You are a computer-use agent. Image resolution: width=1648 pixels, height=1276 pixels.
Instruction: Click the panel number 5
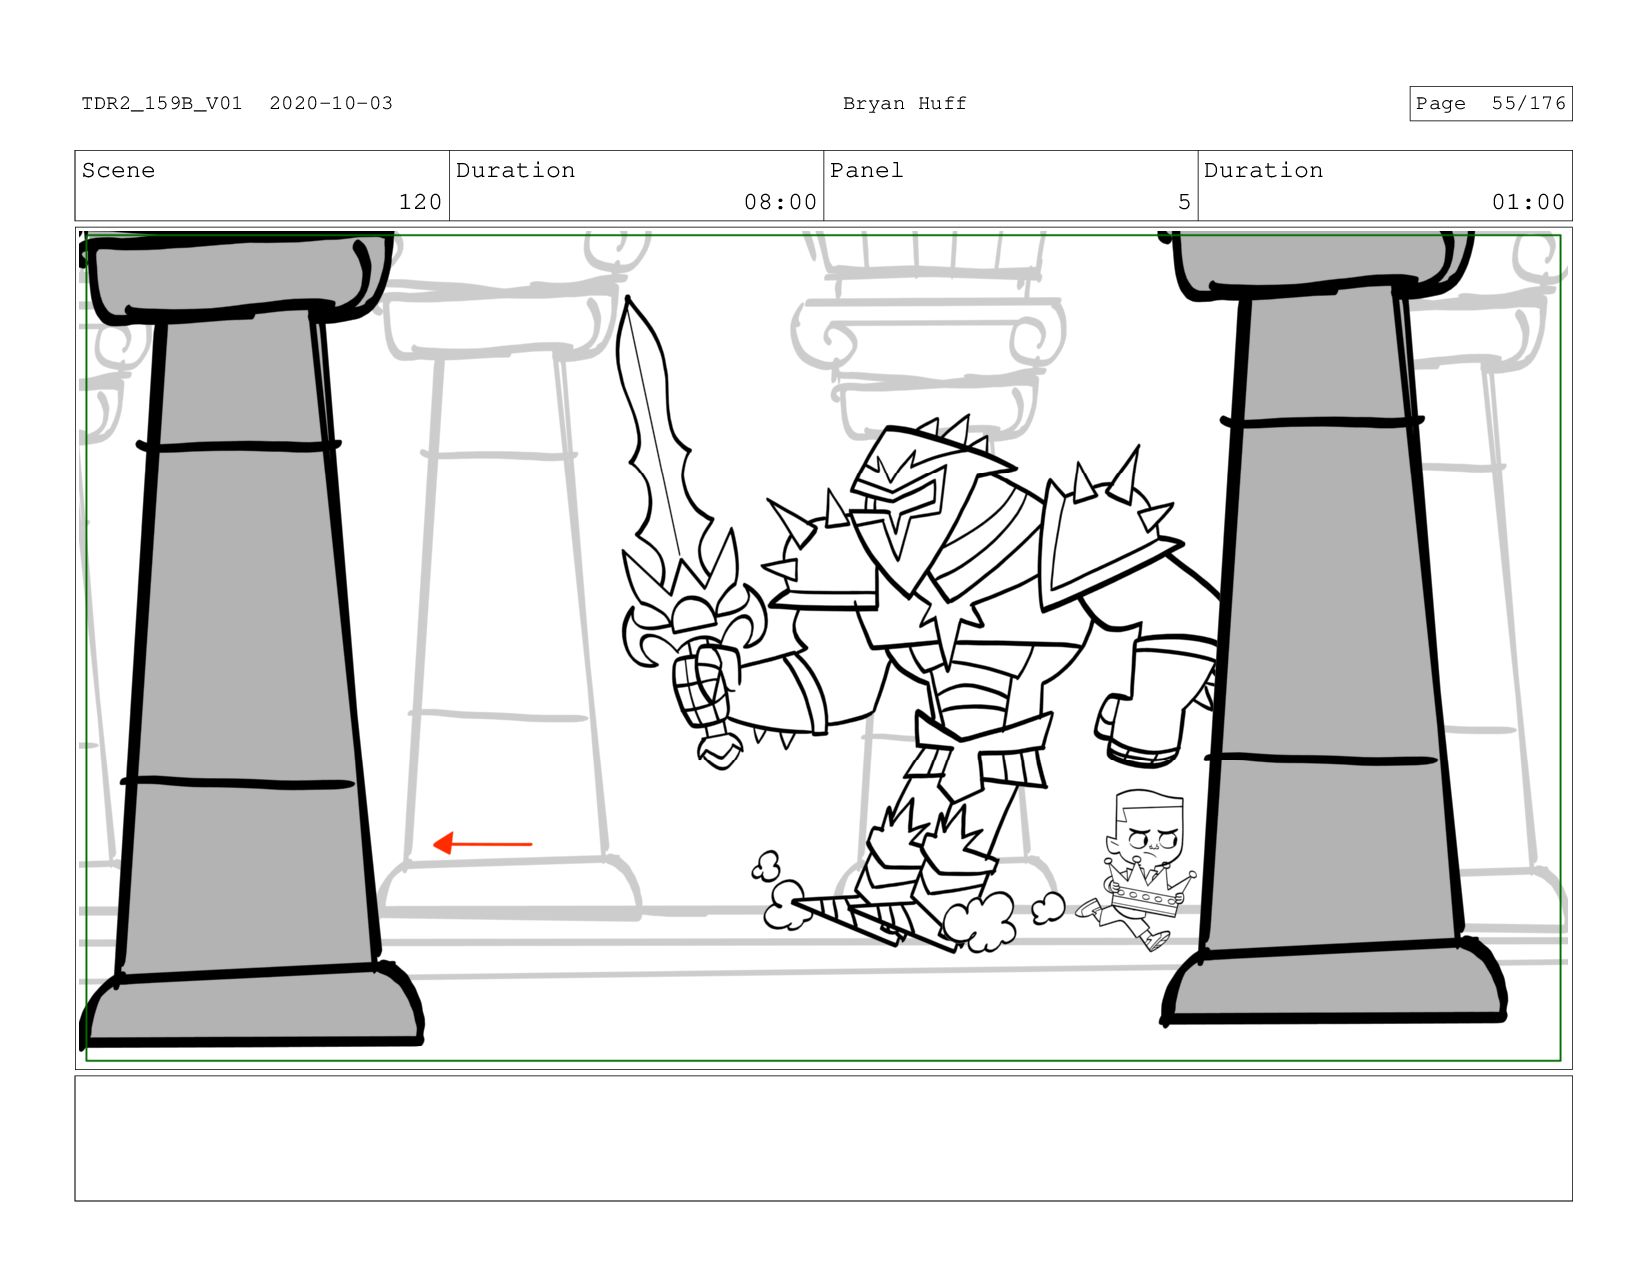(1184, 202)
